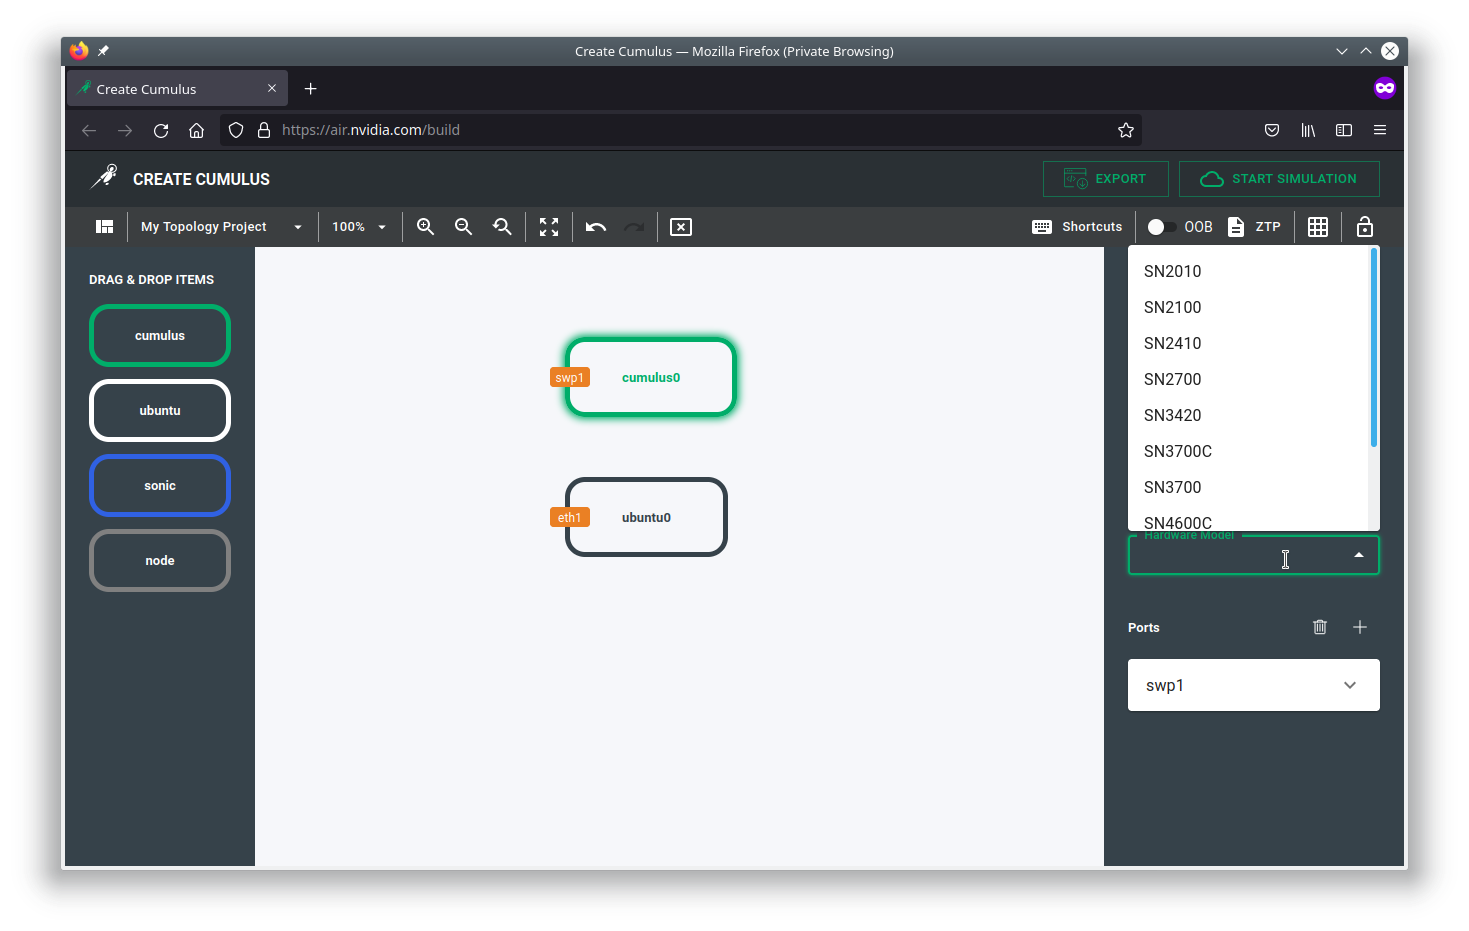Show tracking protection shield info
Screen dimensions: 1469x931
click(x=236, y=130)
